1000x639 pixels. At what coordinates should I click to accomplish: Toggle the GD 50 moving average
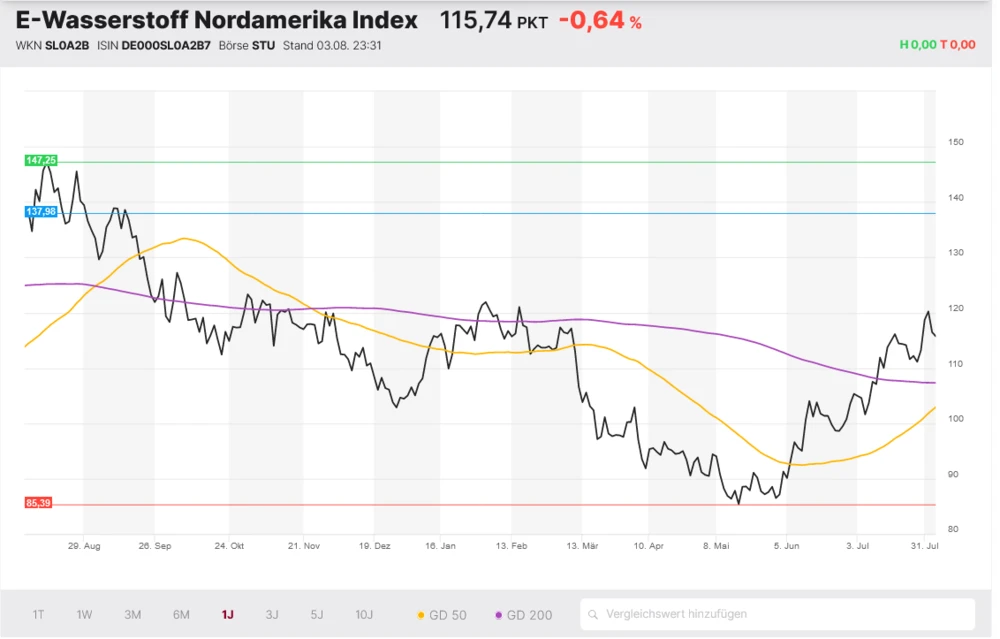coord(441,615)
